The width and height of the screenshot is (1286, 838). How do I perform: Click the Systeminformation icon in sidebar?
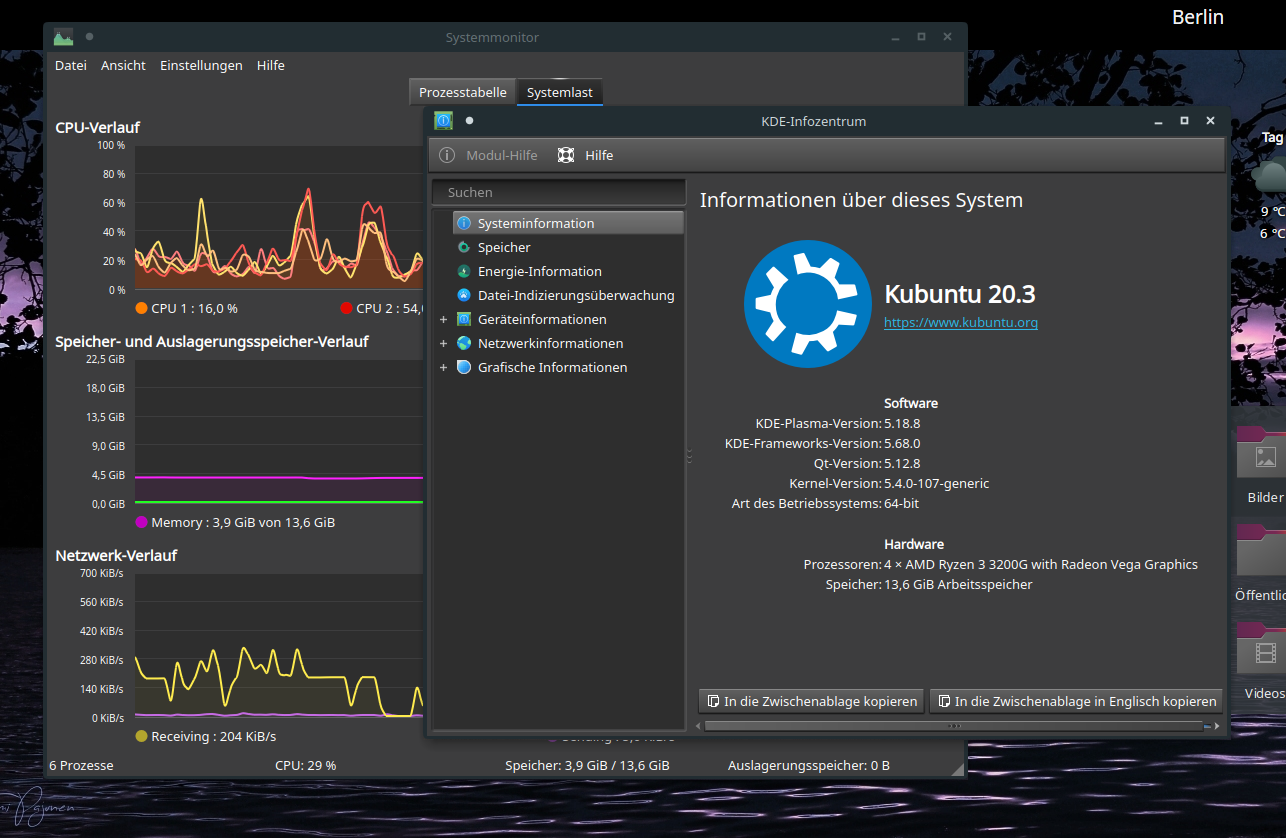click(464, 223)
